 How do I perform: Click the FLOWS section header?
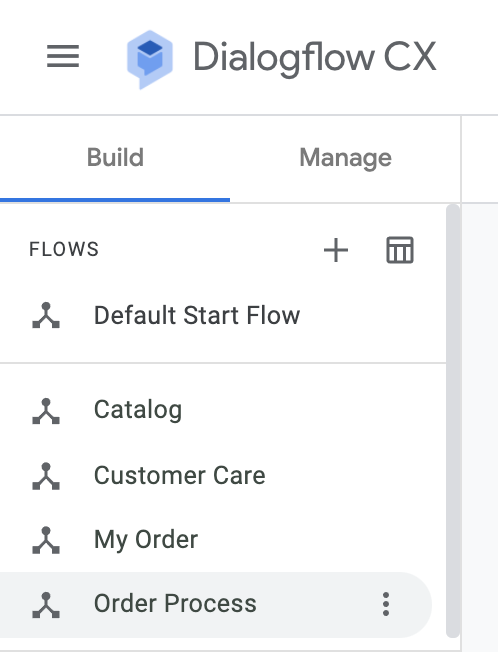coord(64,249)
